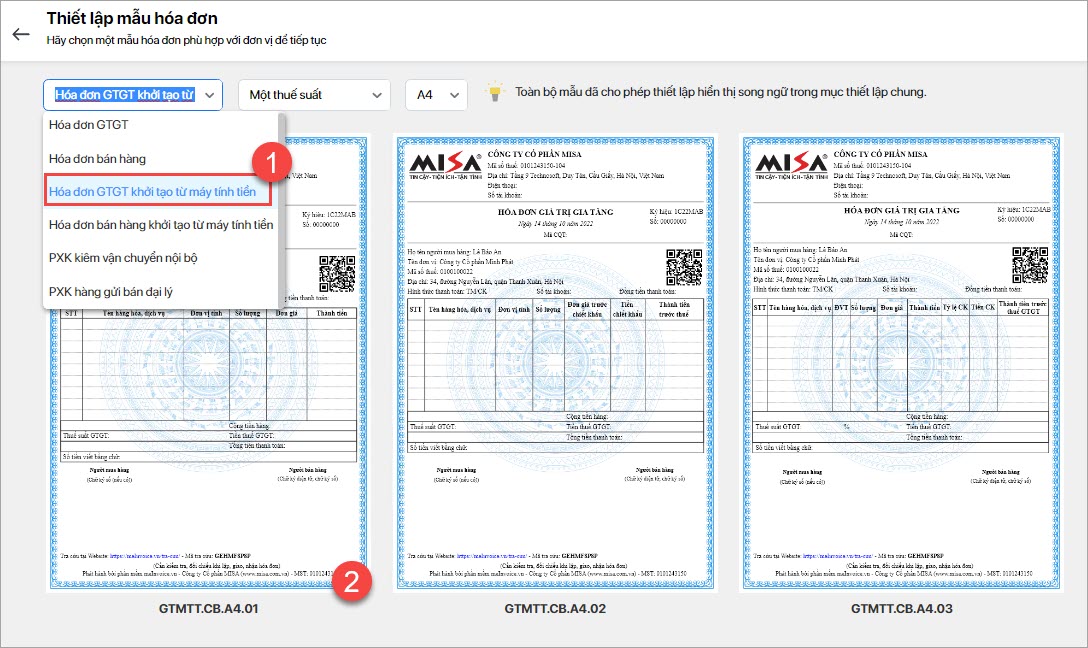Image resolution: width=1088 pixels, height=648 pixels.
Task: Open the A4 paper size dropdown
Action: [436, 95]
